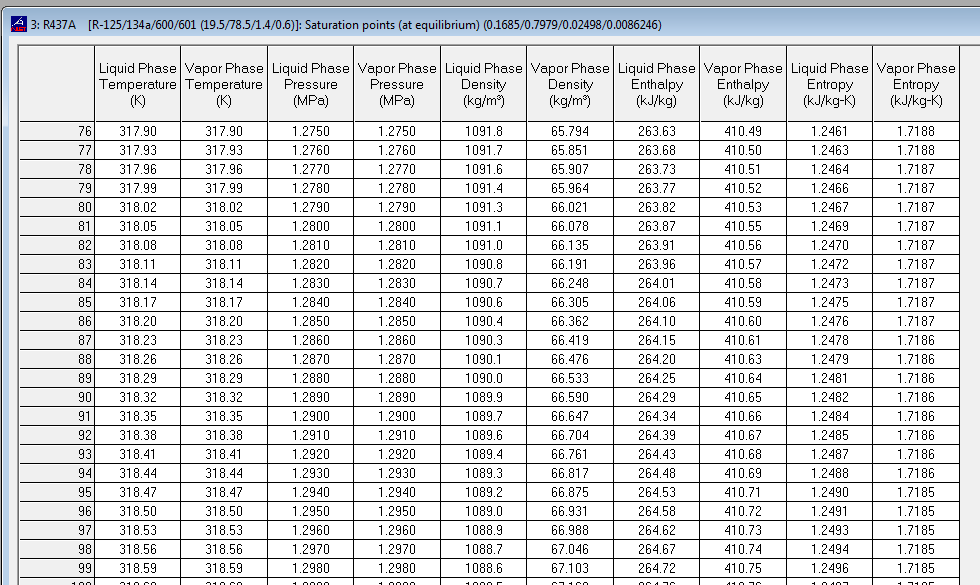Viewport: 980px width, 585px height.
Task: Click the cell showing density 1091.8
Action: click(483, 130)
